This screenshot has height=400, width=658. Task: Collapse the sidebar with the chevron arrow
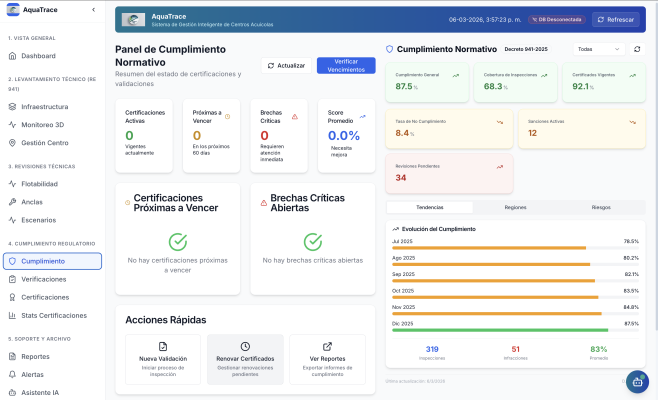(x=93, y=9)
